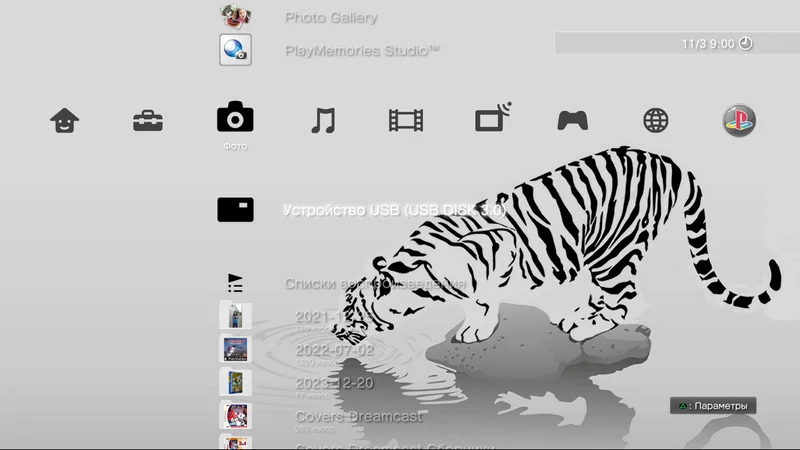This screenshot has width=800, height=450.
Task: Select the Photo camera icon
Action: [x=235, y=118]
